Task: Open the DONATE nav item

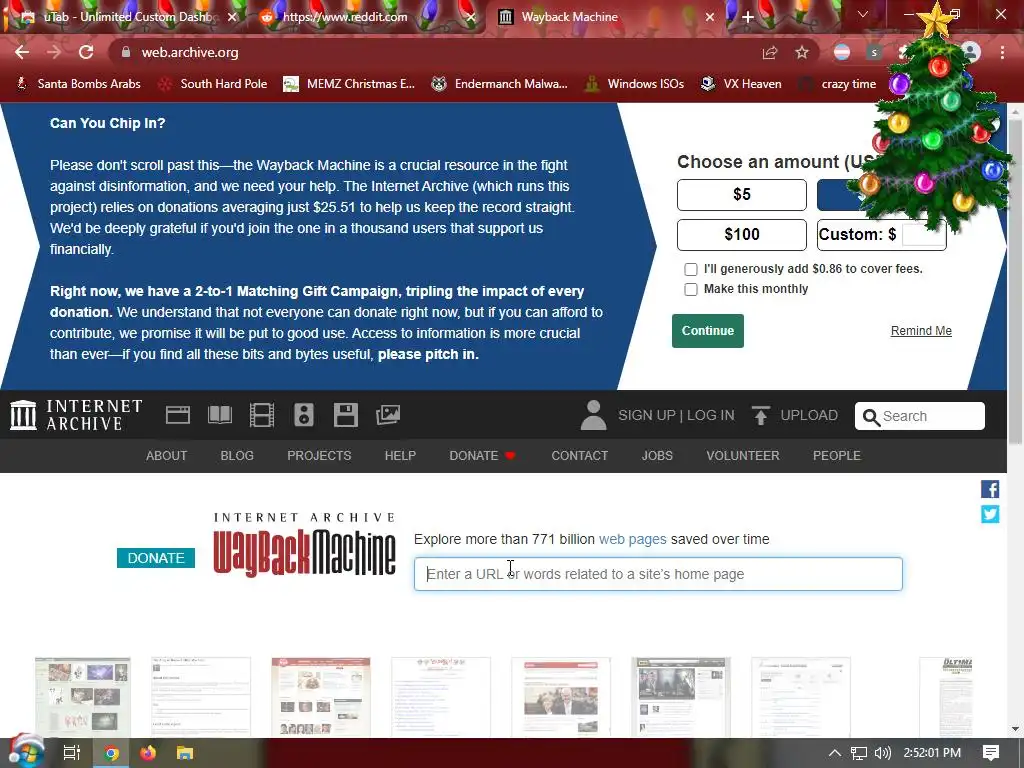Action: coord(483,455)
